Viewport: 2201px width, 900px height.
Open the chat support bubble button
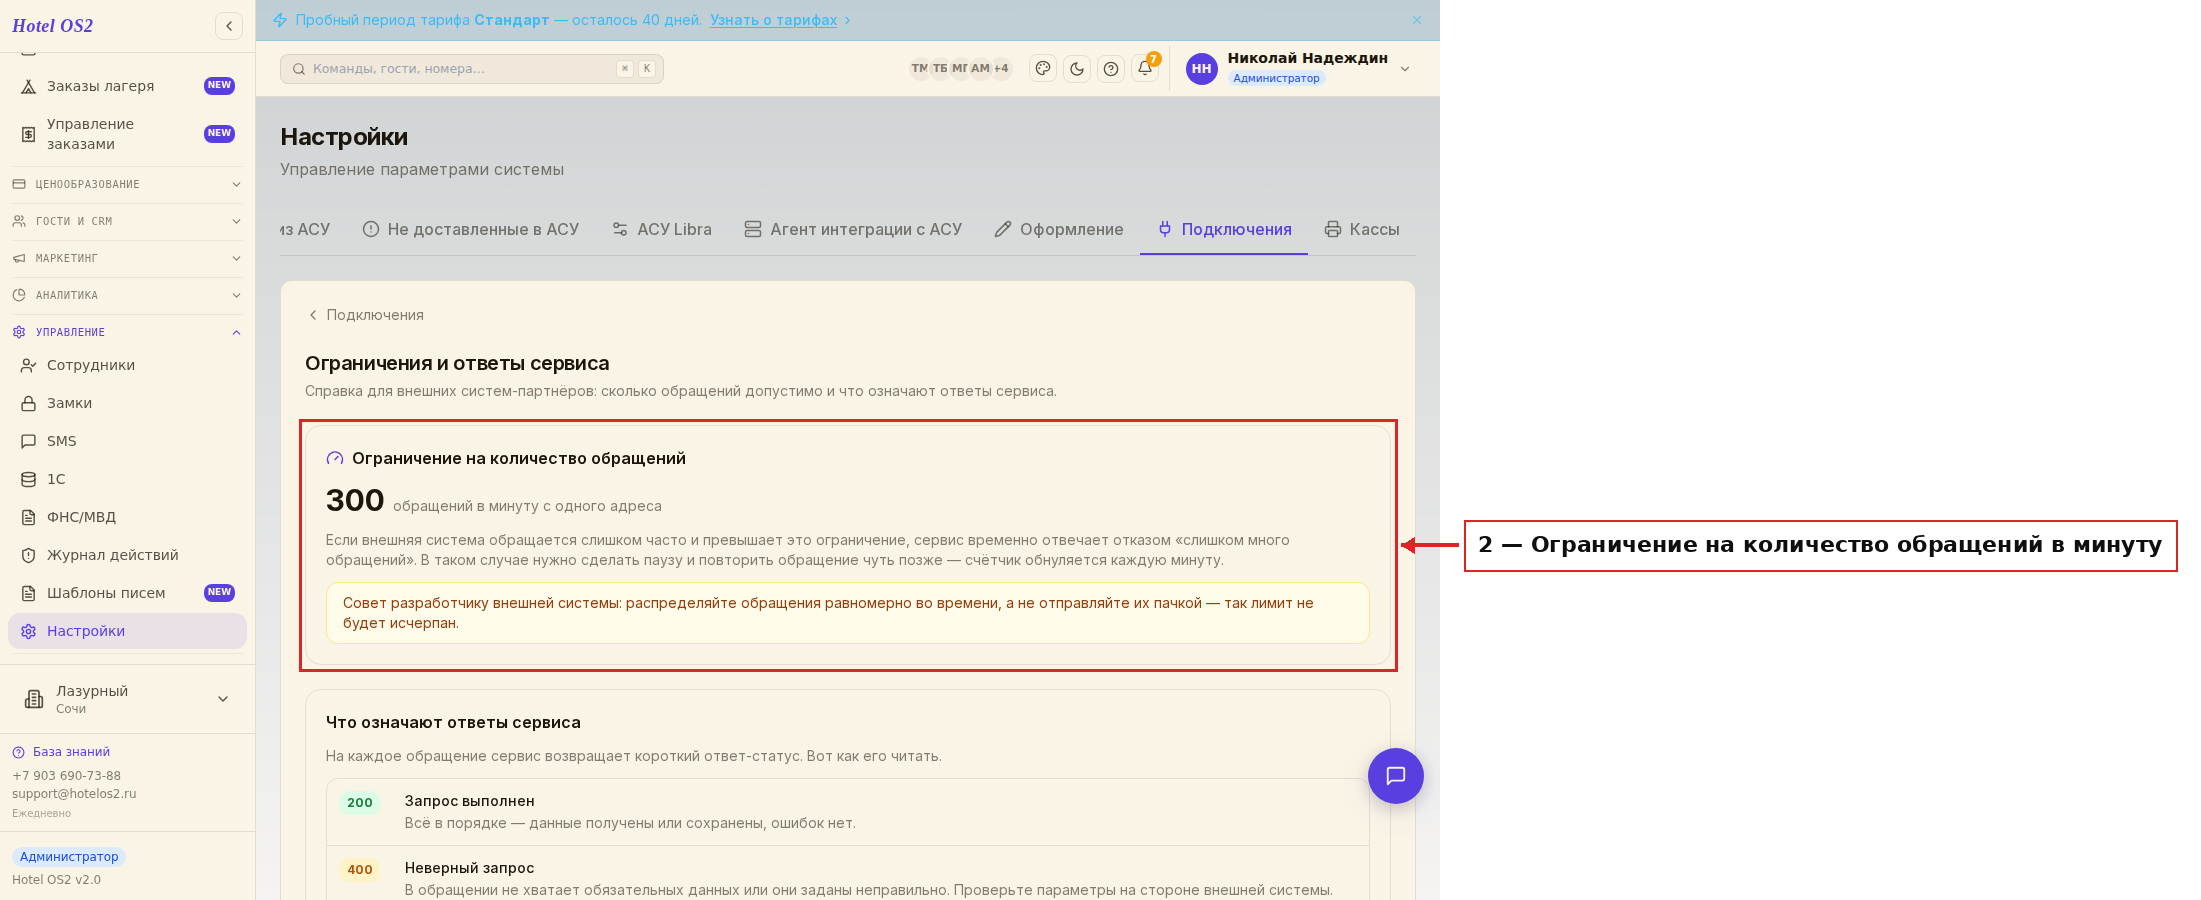[x=1396, y=776]
